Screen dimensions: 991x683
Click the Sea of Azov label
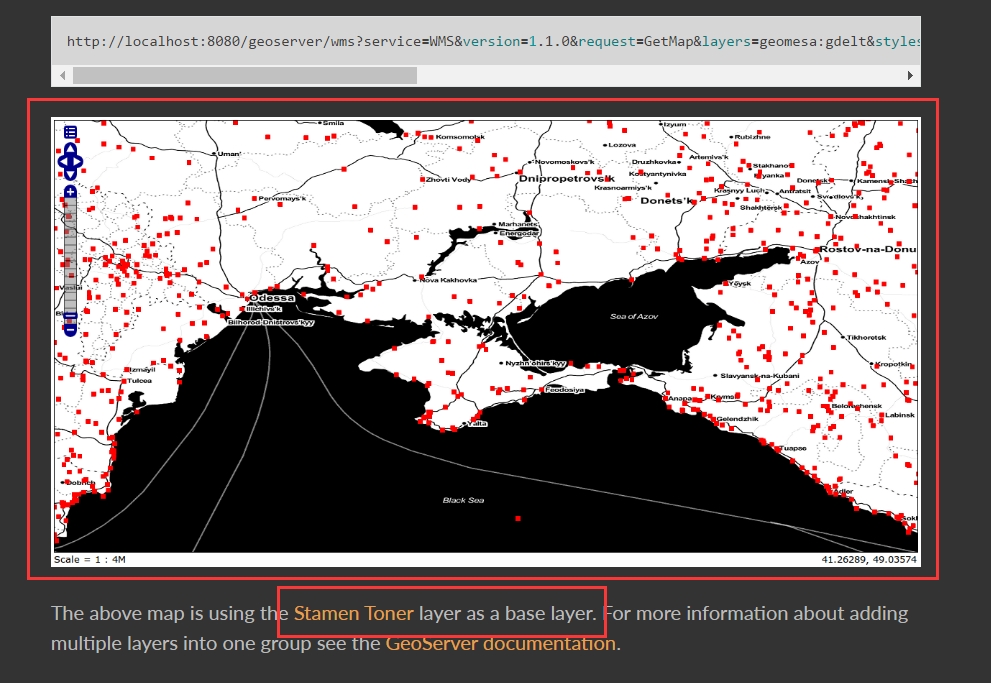636,316
